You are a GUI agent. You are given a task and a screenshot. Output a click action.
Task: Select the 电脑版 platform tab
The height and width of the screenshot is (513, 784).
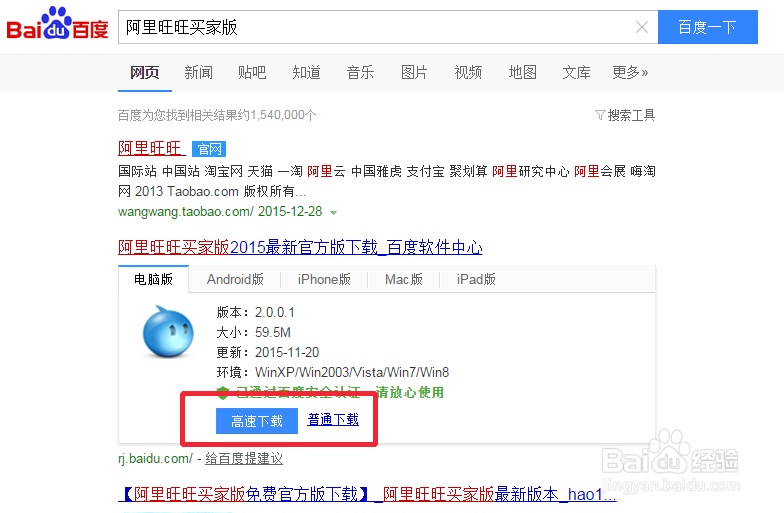[x=154, y=279]
